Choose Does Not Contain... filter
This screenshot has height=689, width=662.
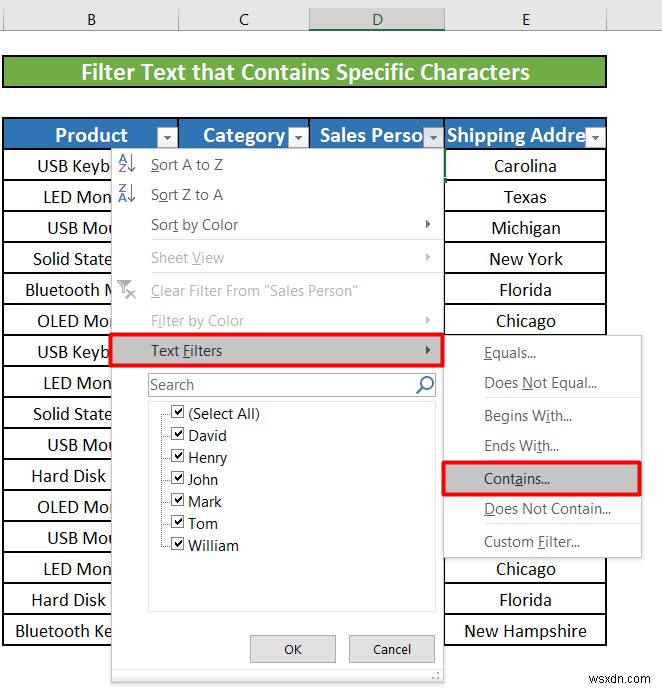[543, 509]
